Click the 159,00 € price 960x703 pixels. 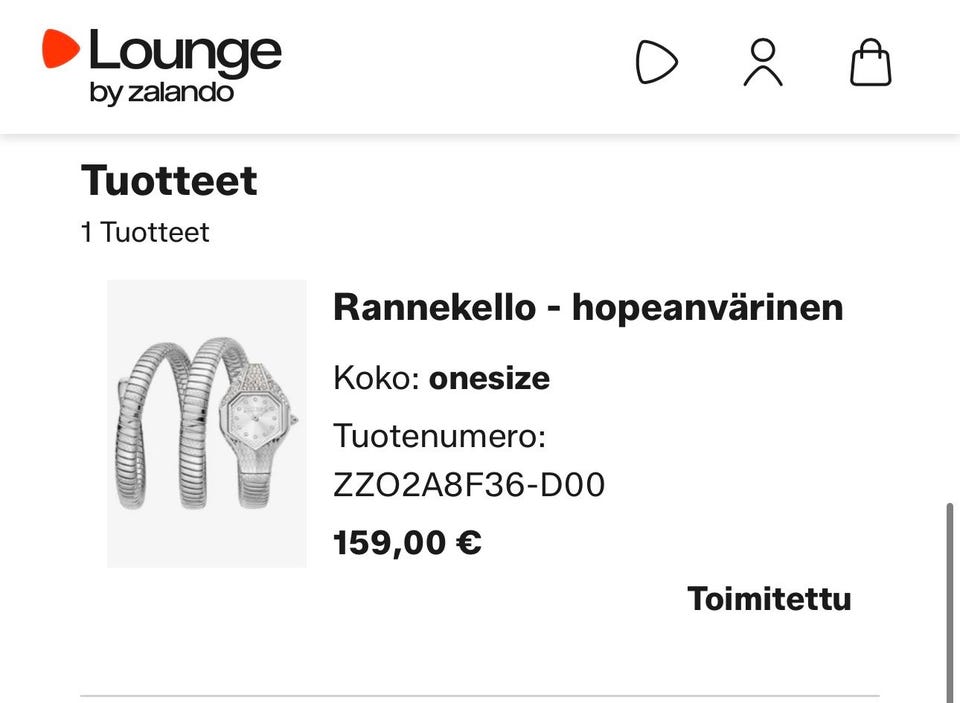pyautogui.click(x=407, y=543)
